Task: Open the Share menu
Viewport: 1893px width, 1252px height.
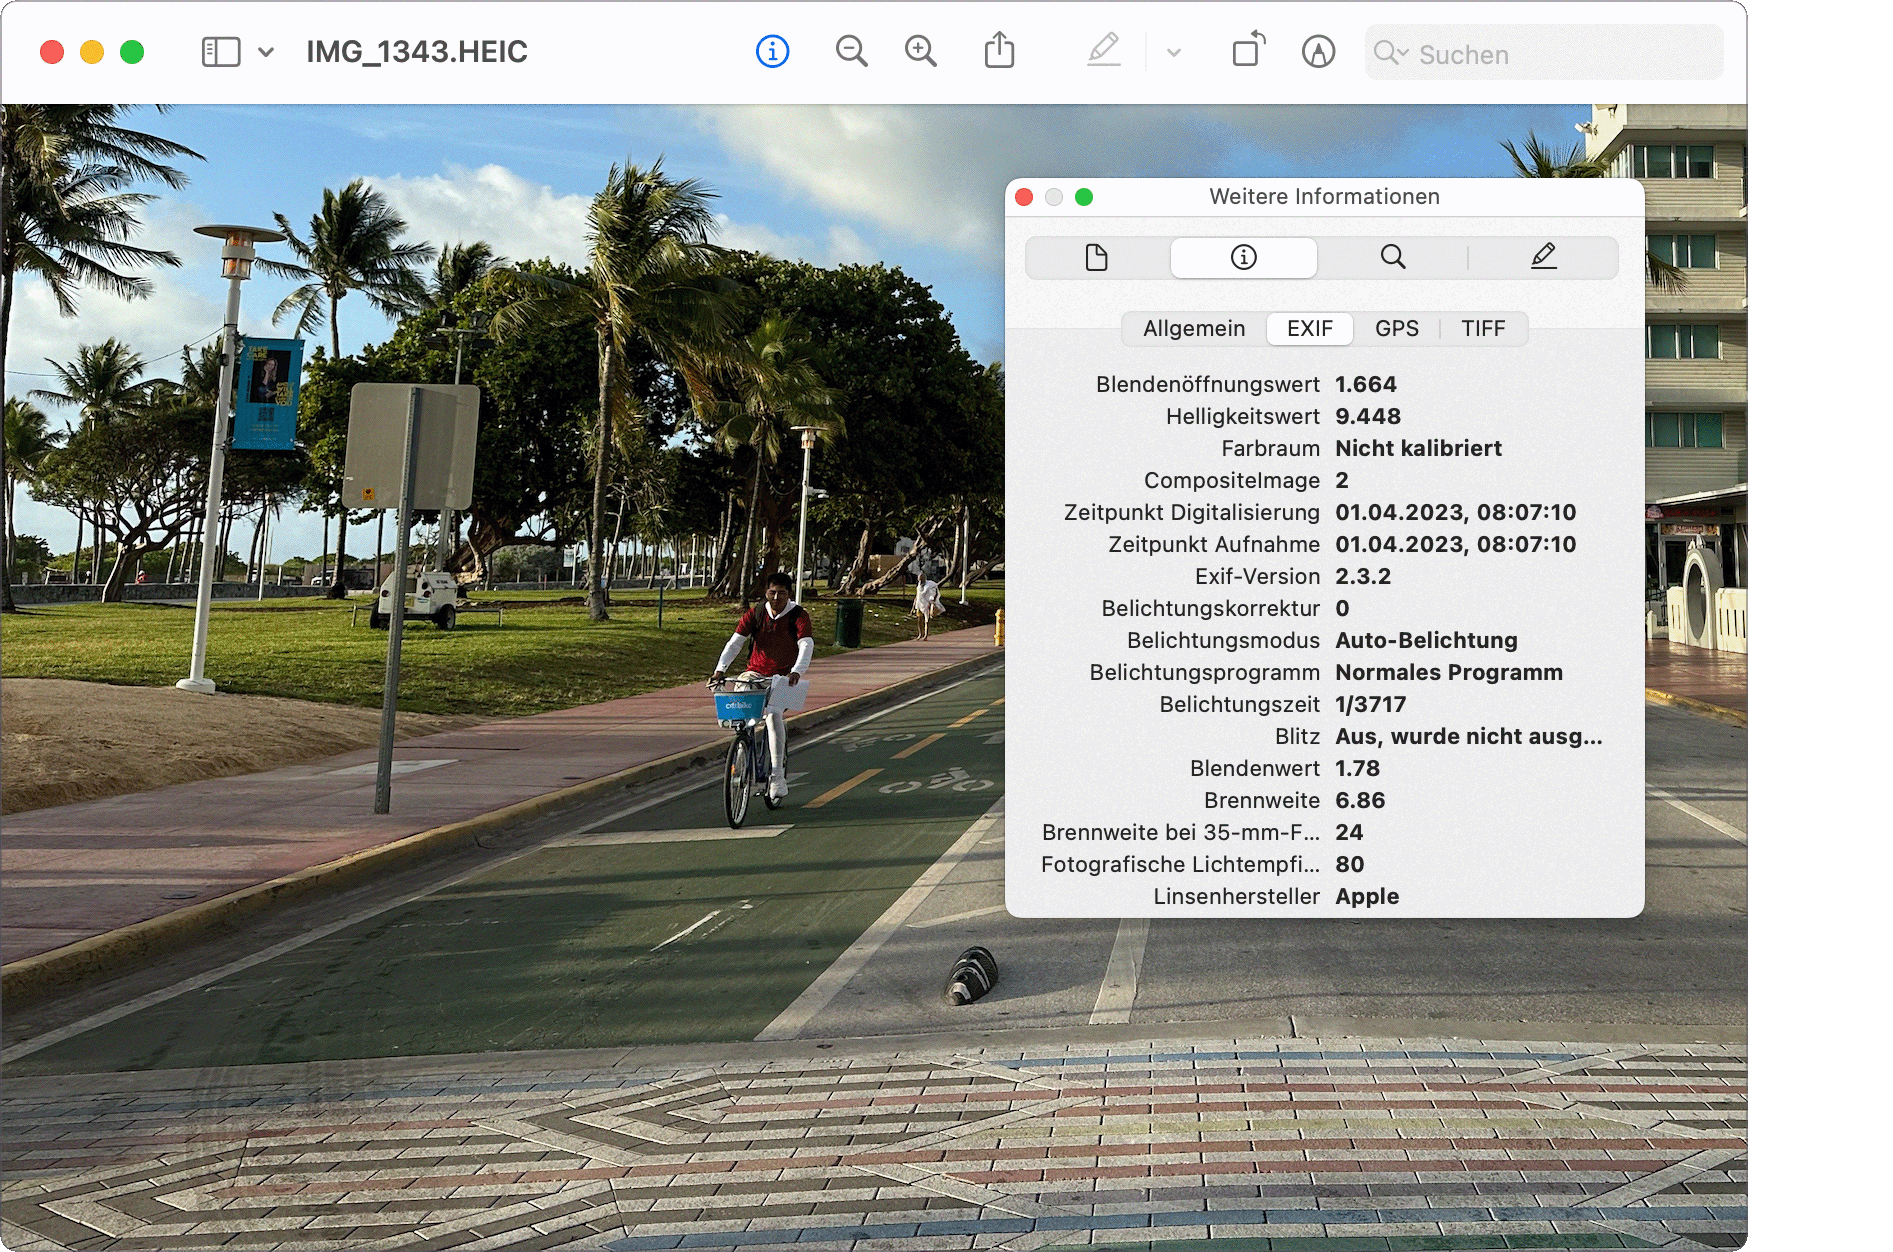Action: [999, 50]
